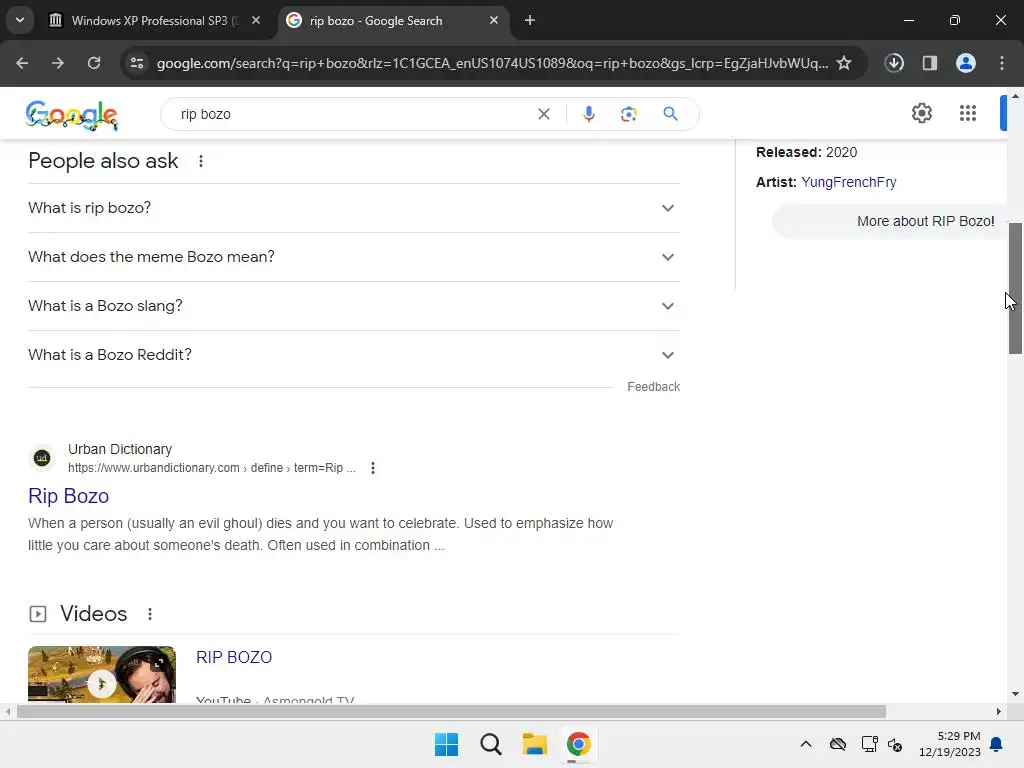Open People also ask options menu
1024x768 pixels.
(x=201, y=161)
